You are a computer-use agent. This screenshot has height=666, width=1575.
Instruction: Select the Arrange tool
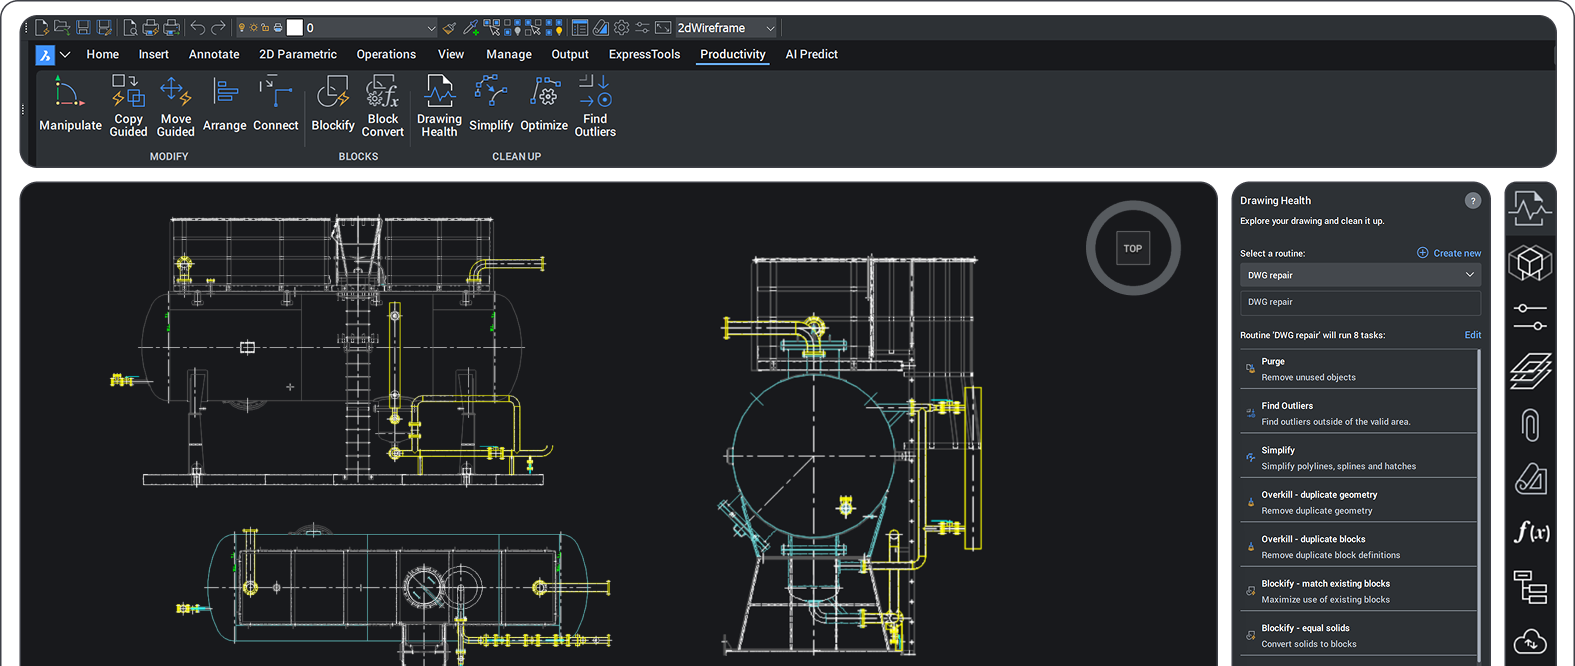click(224, 104)
